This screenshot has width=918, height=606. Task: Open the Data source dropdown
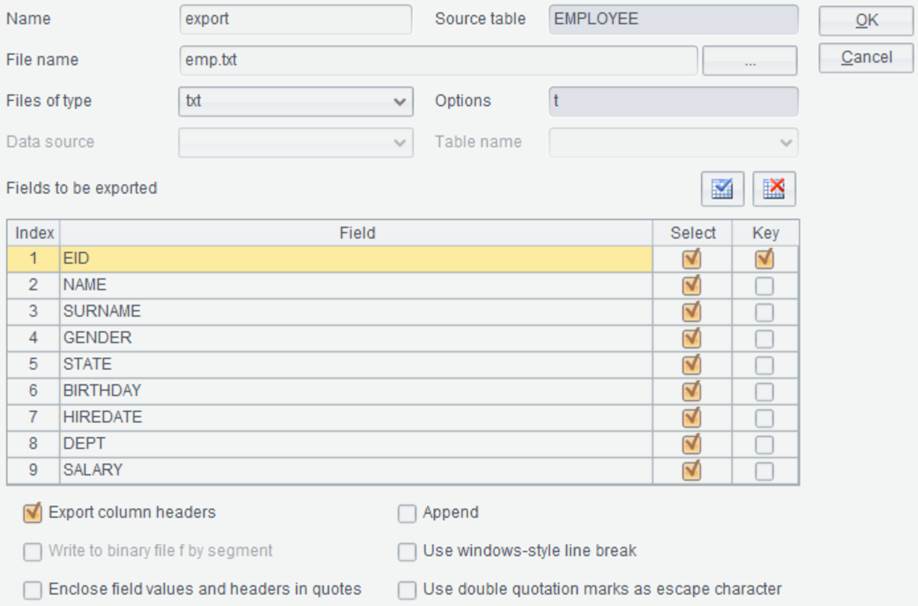296,142
